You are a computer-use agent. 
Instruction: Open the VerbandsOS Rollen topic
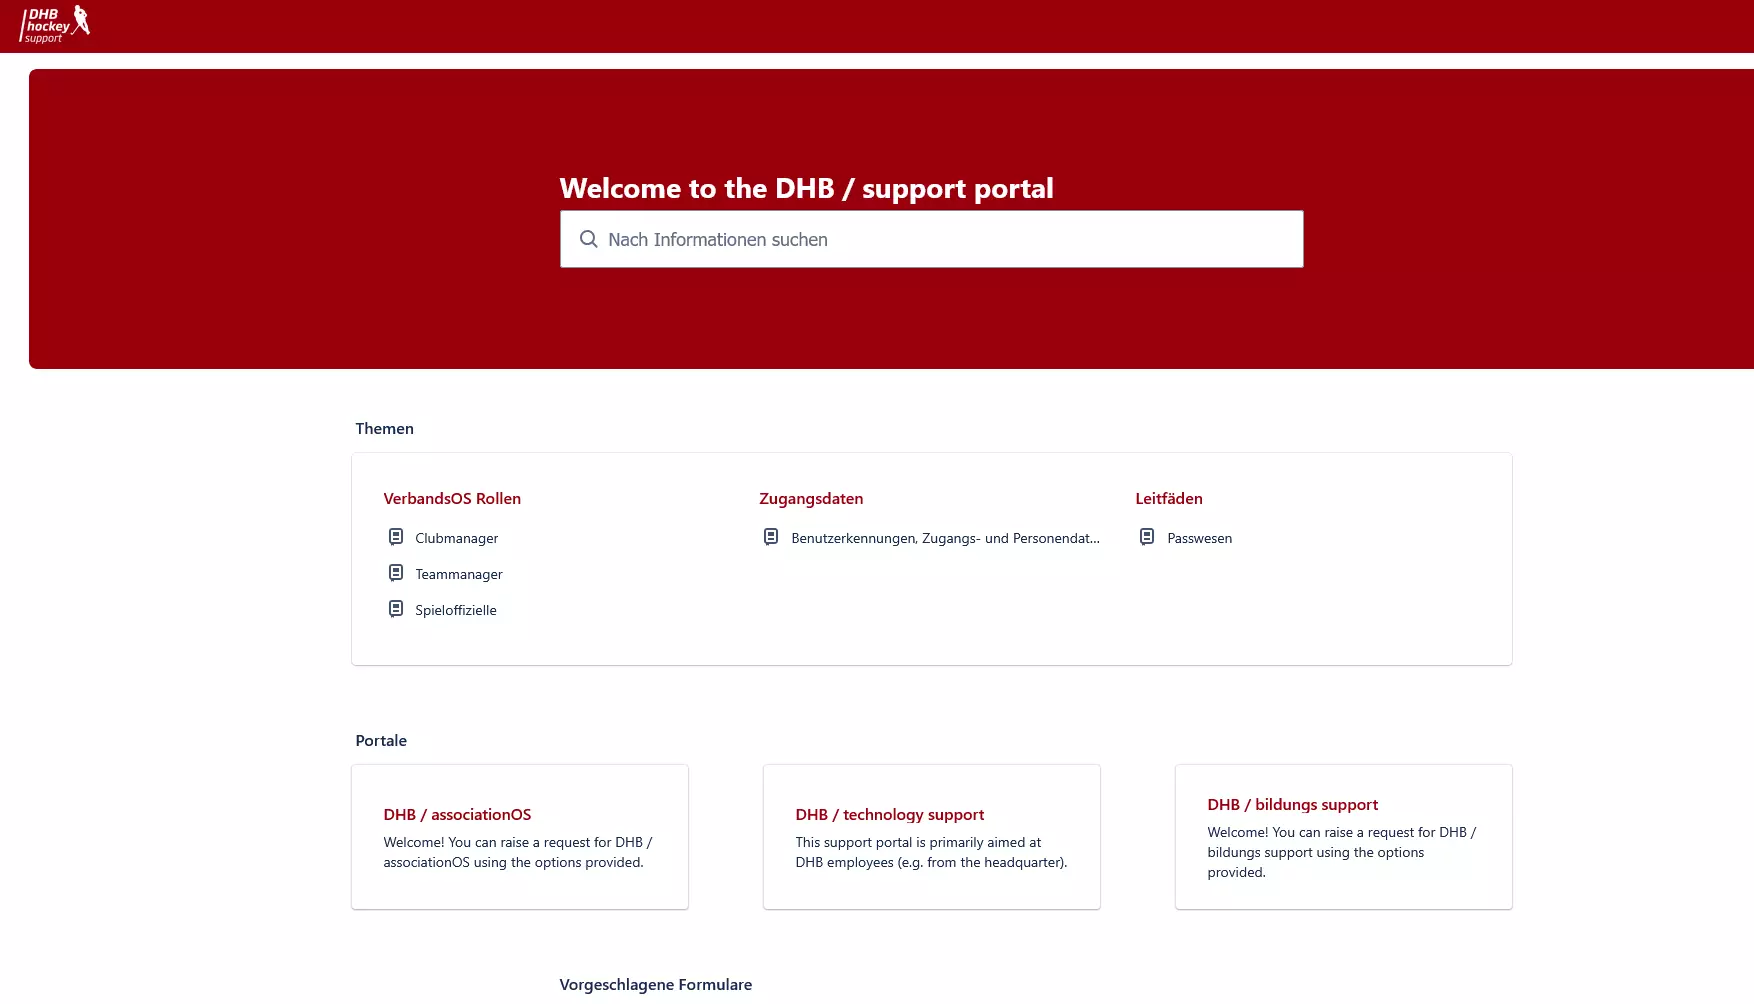pyautogui.click(x=452, y=498)
